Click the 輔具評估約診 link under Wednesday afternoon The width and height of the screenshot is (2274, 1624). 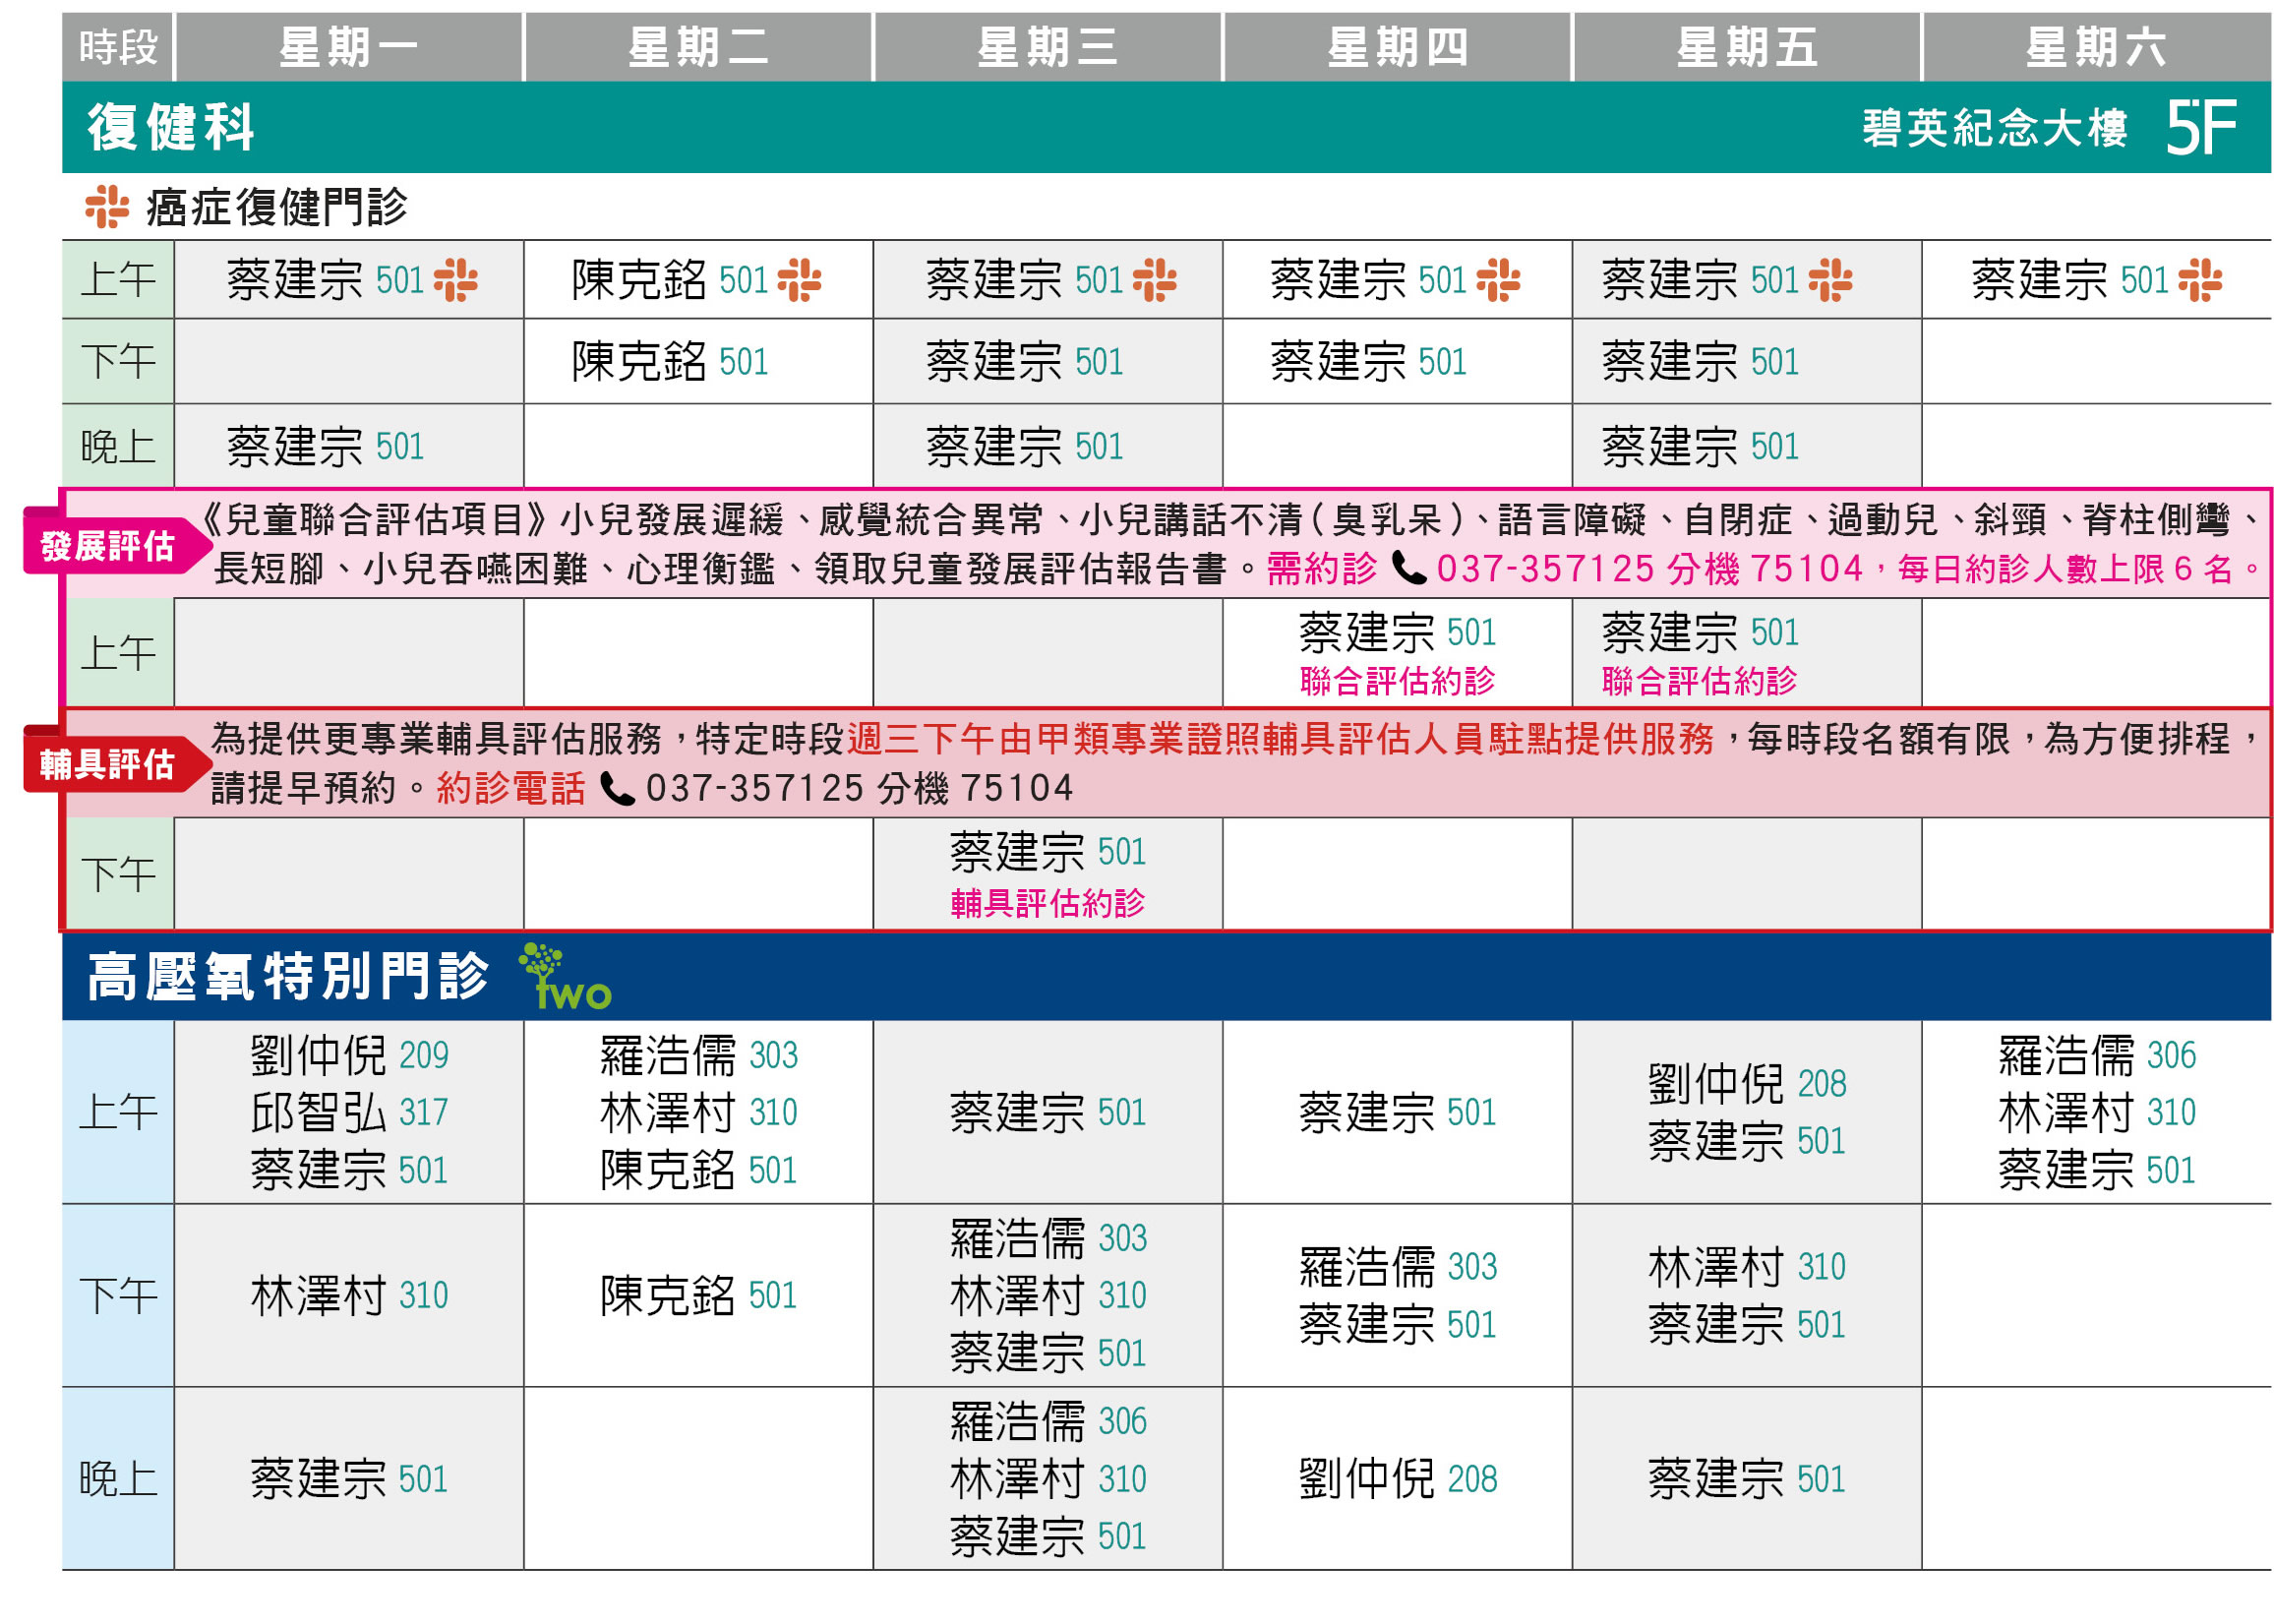click(1047, 904)
